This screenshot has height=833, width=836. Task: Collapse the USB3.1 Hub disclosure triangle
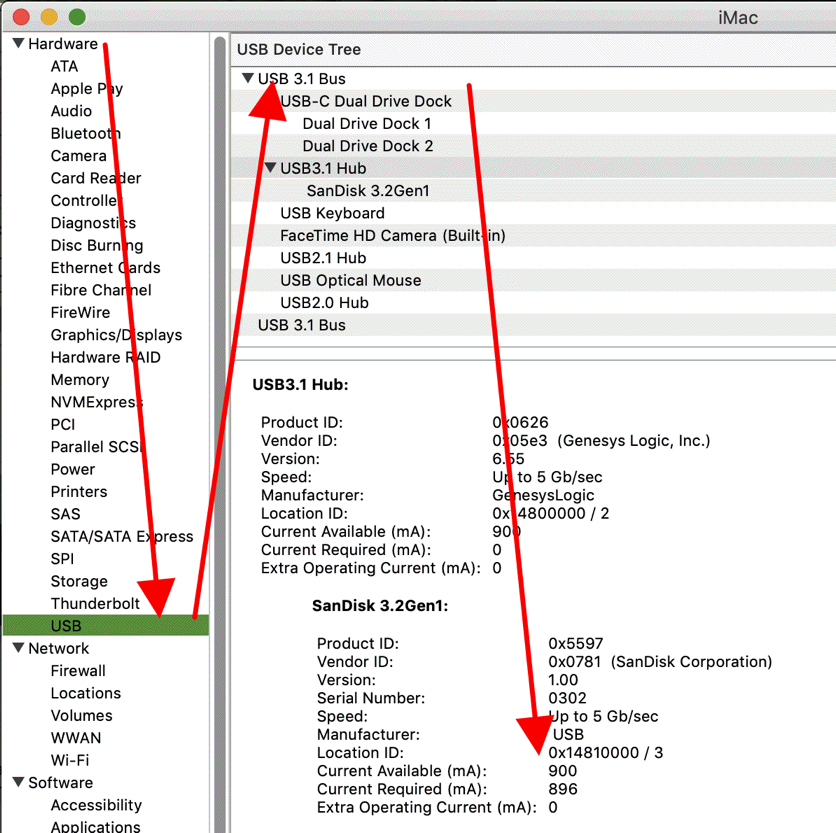270,168
